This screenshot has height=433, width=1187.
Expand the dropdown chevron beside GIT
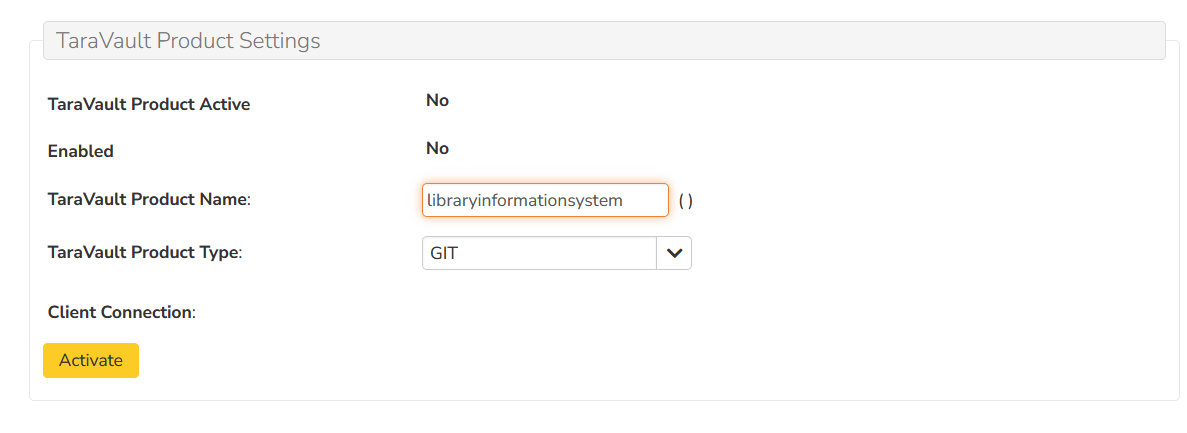pyautogui.click(x=673, y=254)
